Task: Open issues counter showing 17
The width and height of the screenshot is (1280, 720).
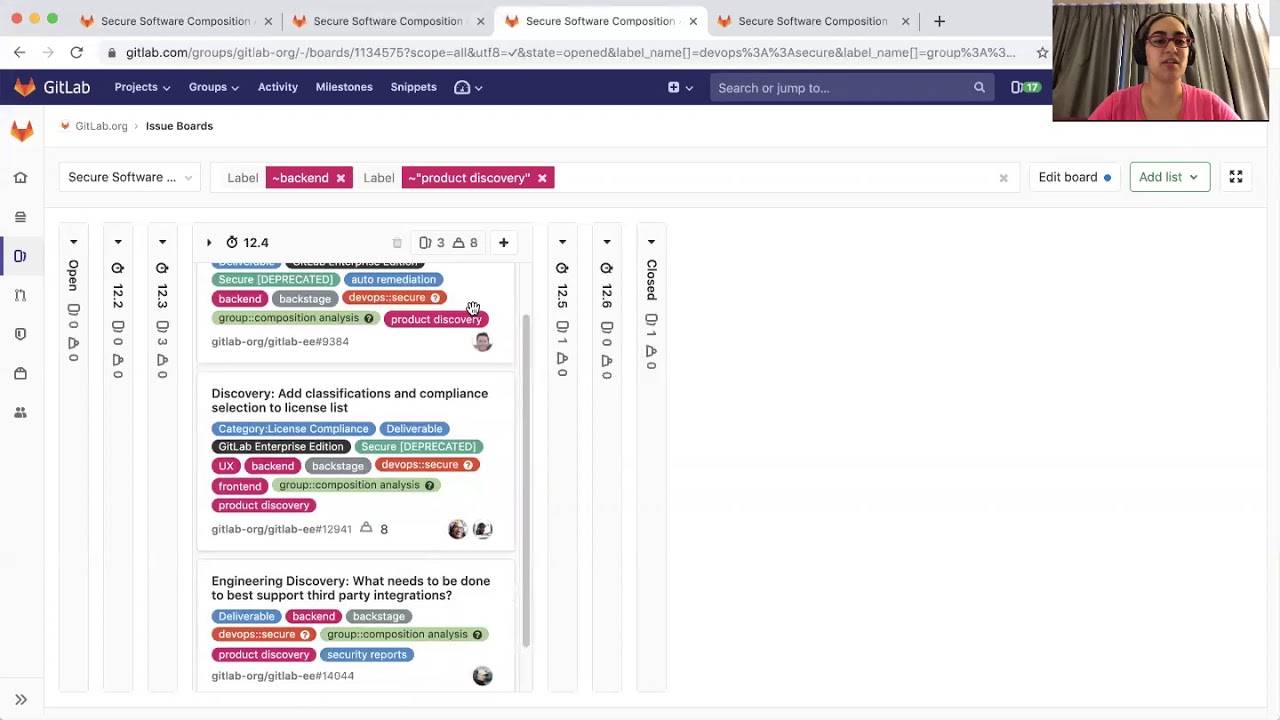Action: 1025,88
